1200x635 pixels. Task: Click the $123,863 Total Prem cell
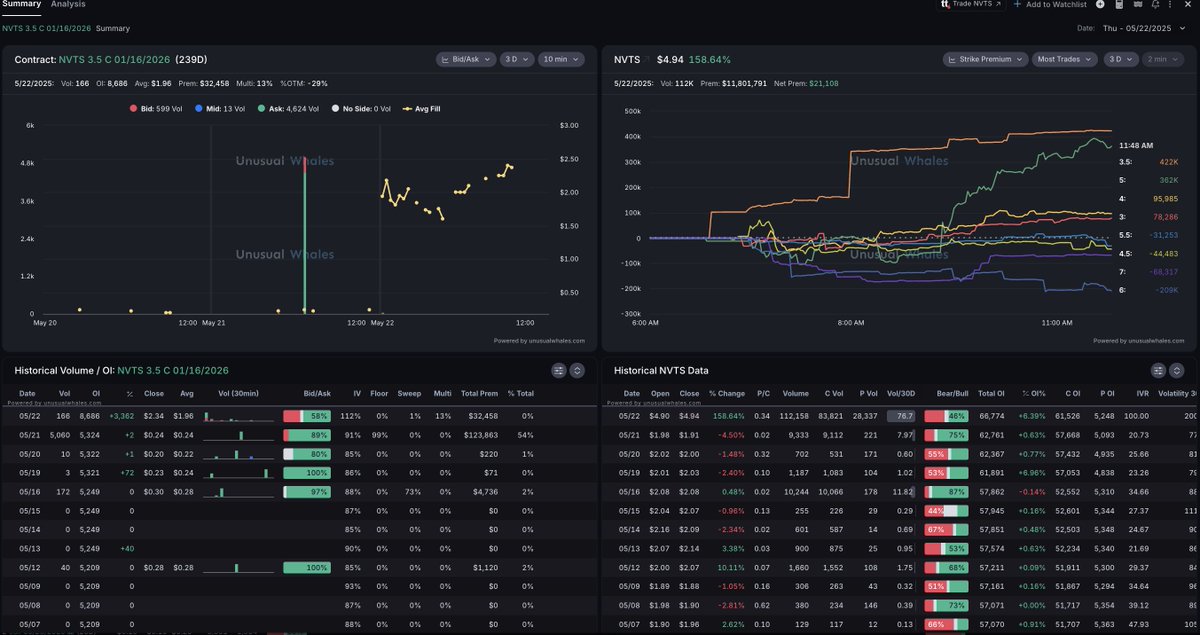(481, 435)
